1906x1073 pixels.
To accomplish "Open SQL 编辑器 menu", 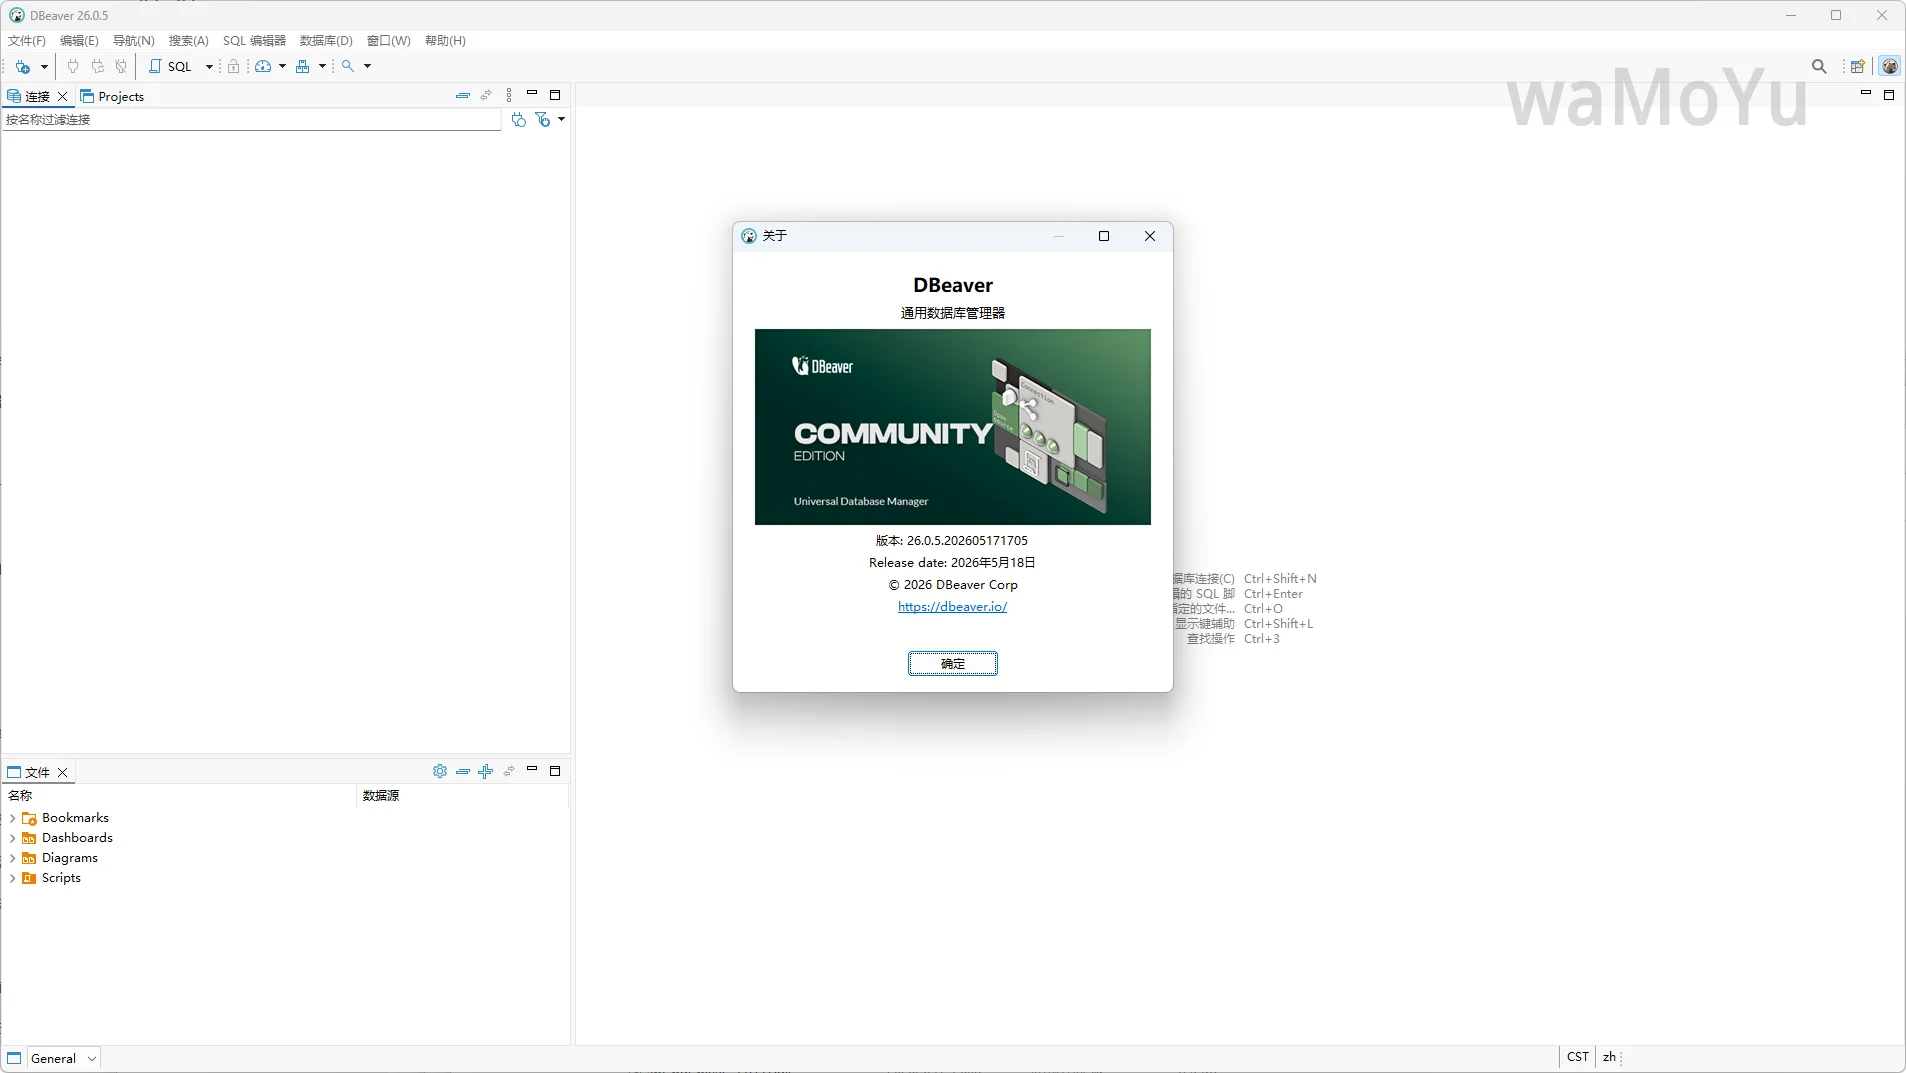I will [254, 41].
